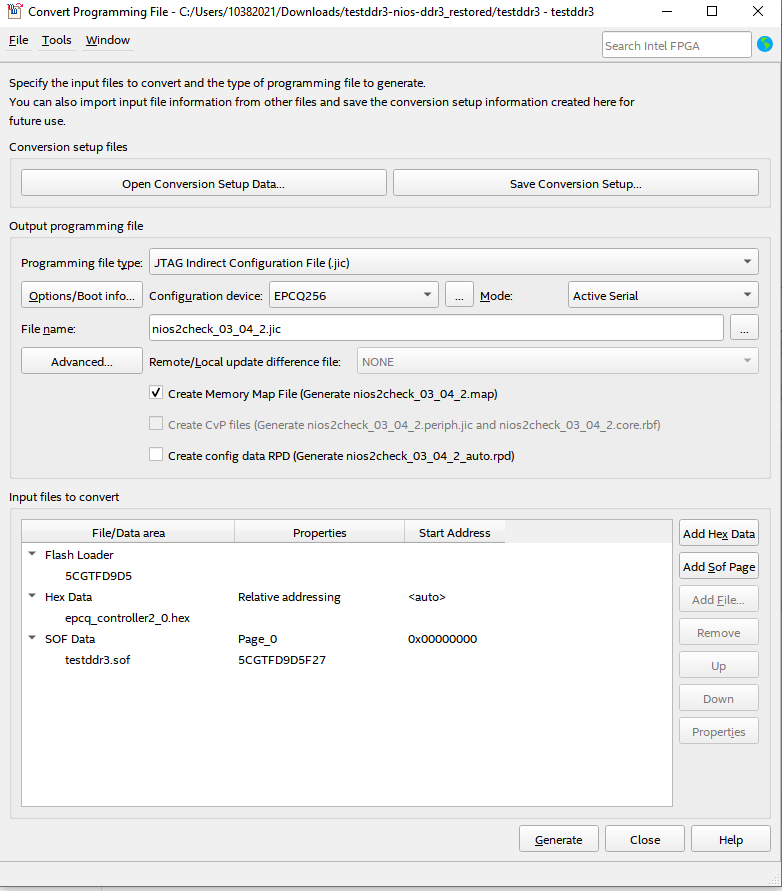Focus the Search Intel FPGA field
Image resolution: width=782 pixels, height=891 pixels.
coord(676,45)
